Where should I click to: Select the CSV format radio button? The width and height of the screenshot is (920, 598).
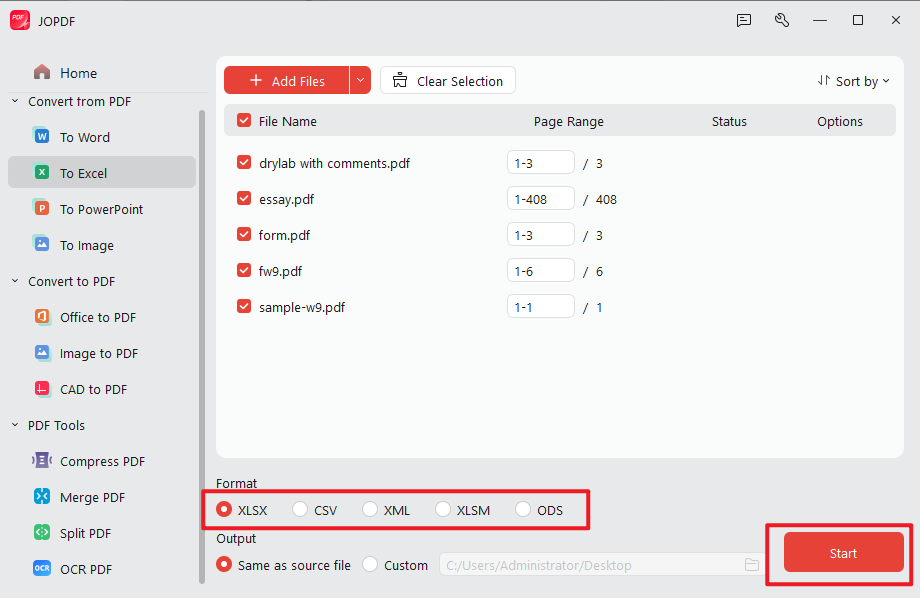pos(300,509)
